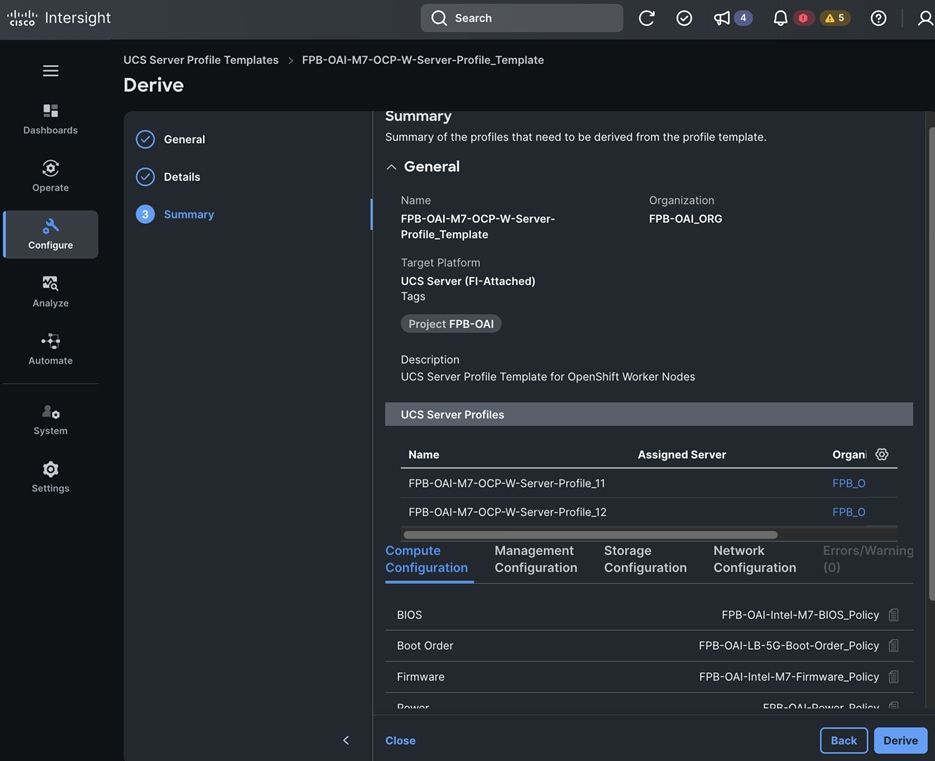Click the profiles table horizontal scrollbar

coord(590,535)
